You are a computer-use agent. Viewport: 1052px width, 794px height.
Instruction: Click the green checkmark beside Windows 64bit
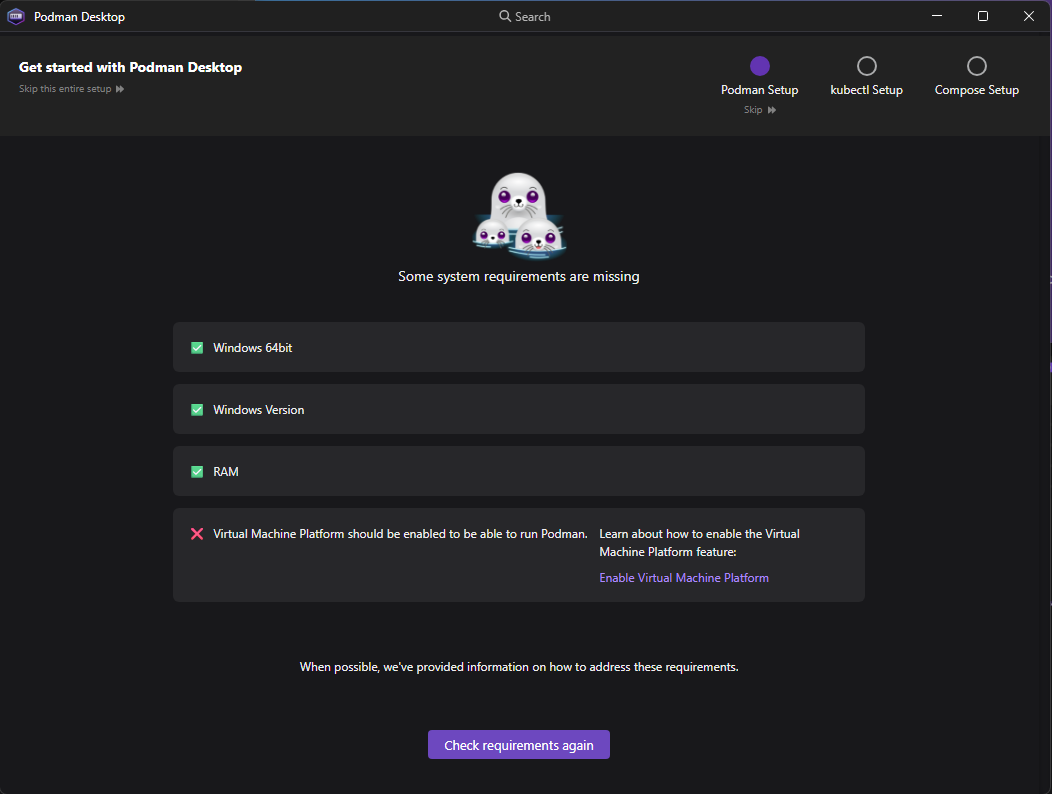(x=197, y=347)
